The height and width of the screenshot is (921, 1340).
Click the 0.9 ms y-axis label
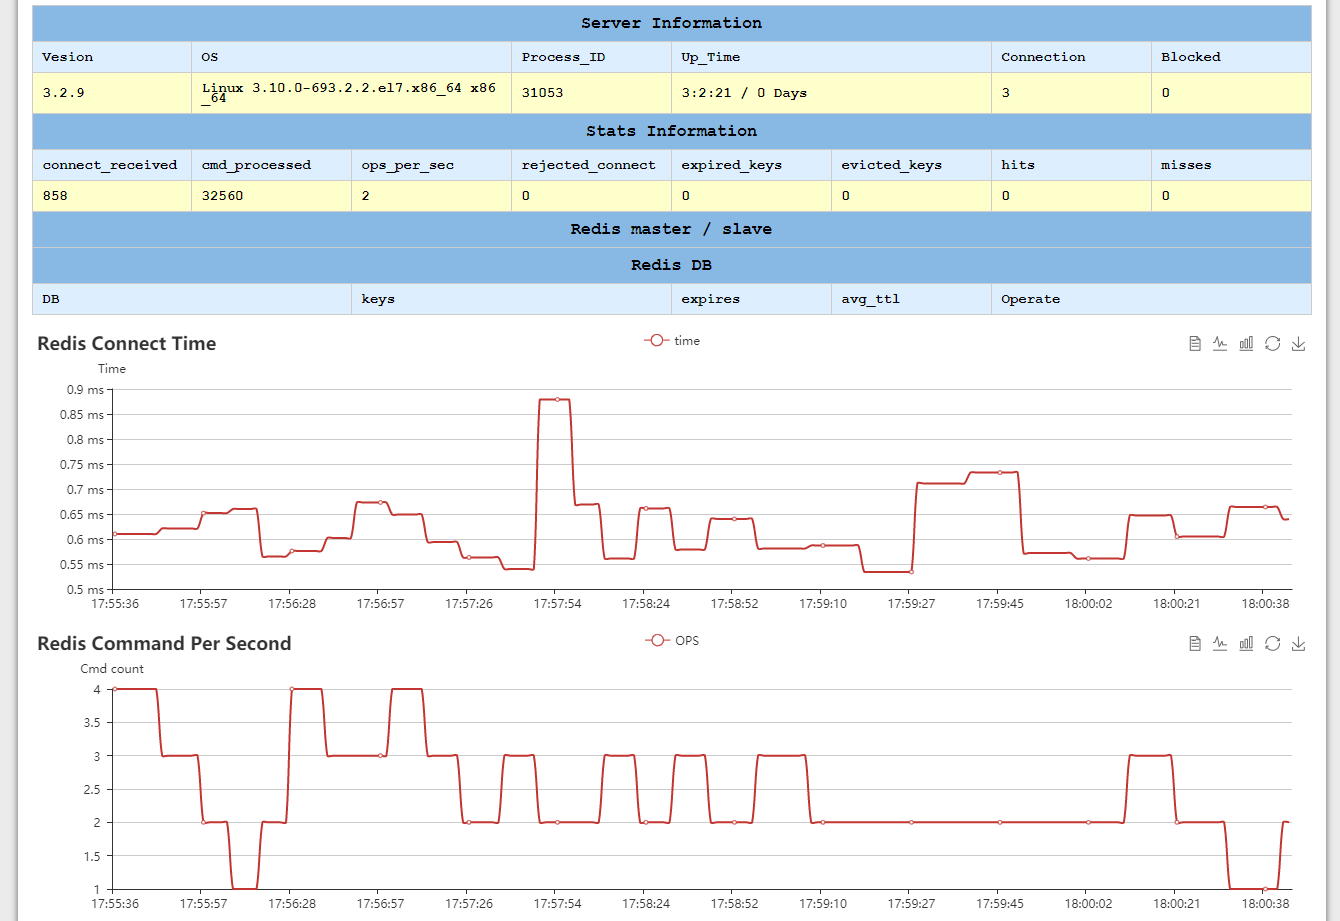coord(85,390)
